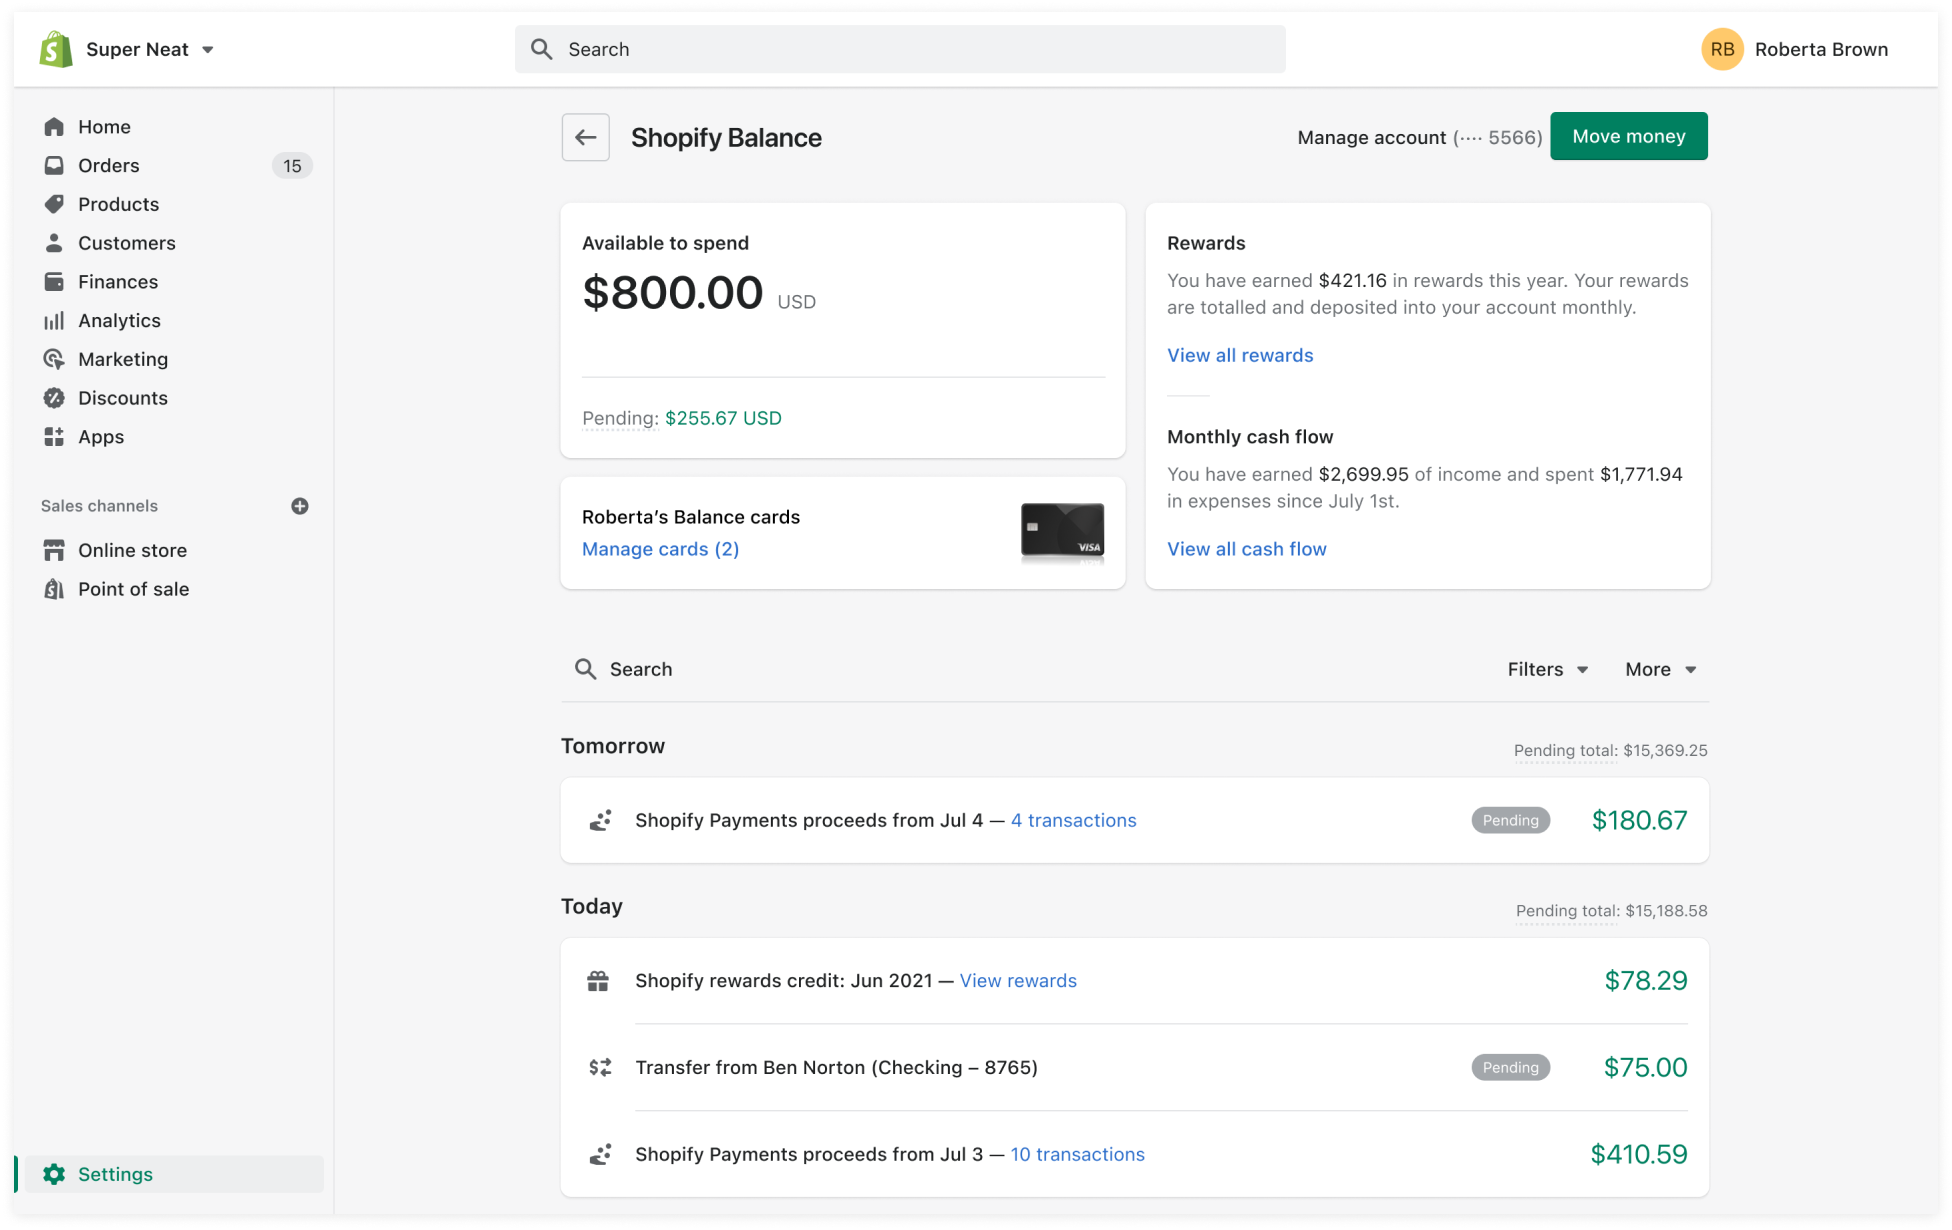The width and height of the screenshot is (1952, 1230).
Task: Expand the More dropdown
Action: (1659, 669)
